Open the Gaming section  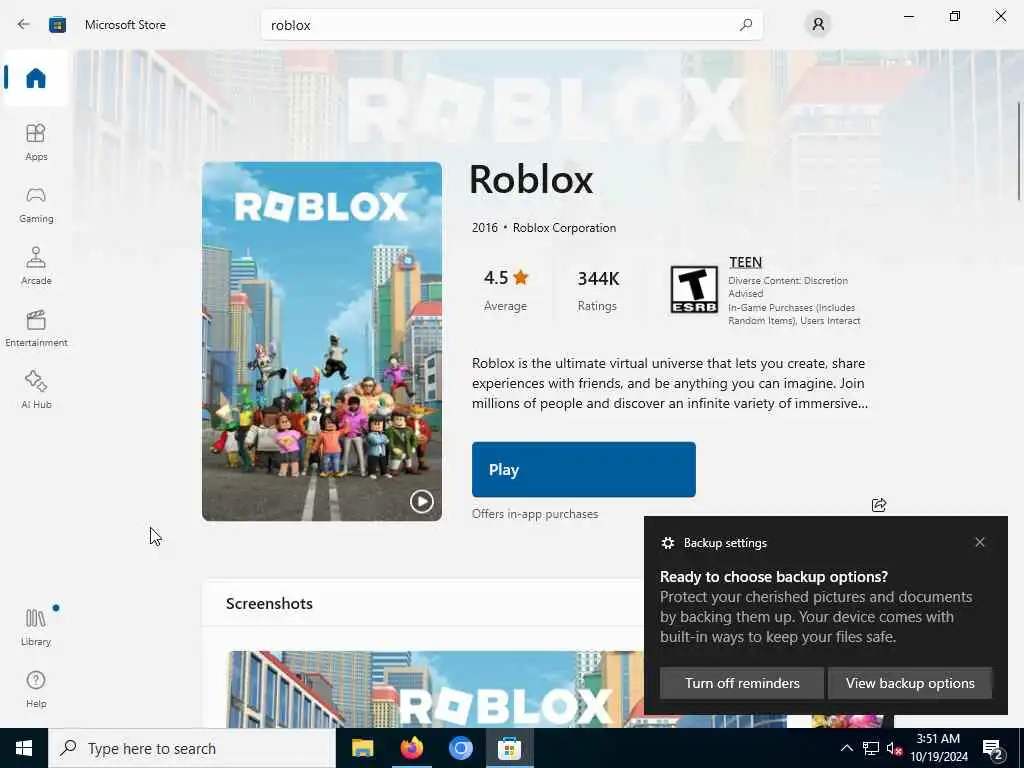pos(36,204)
